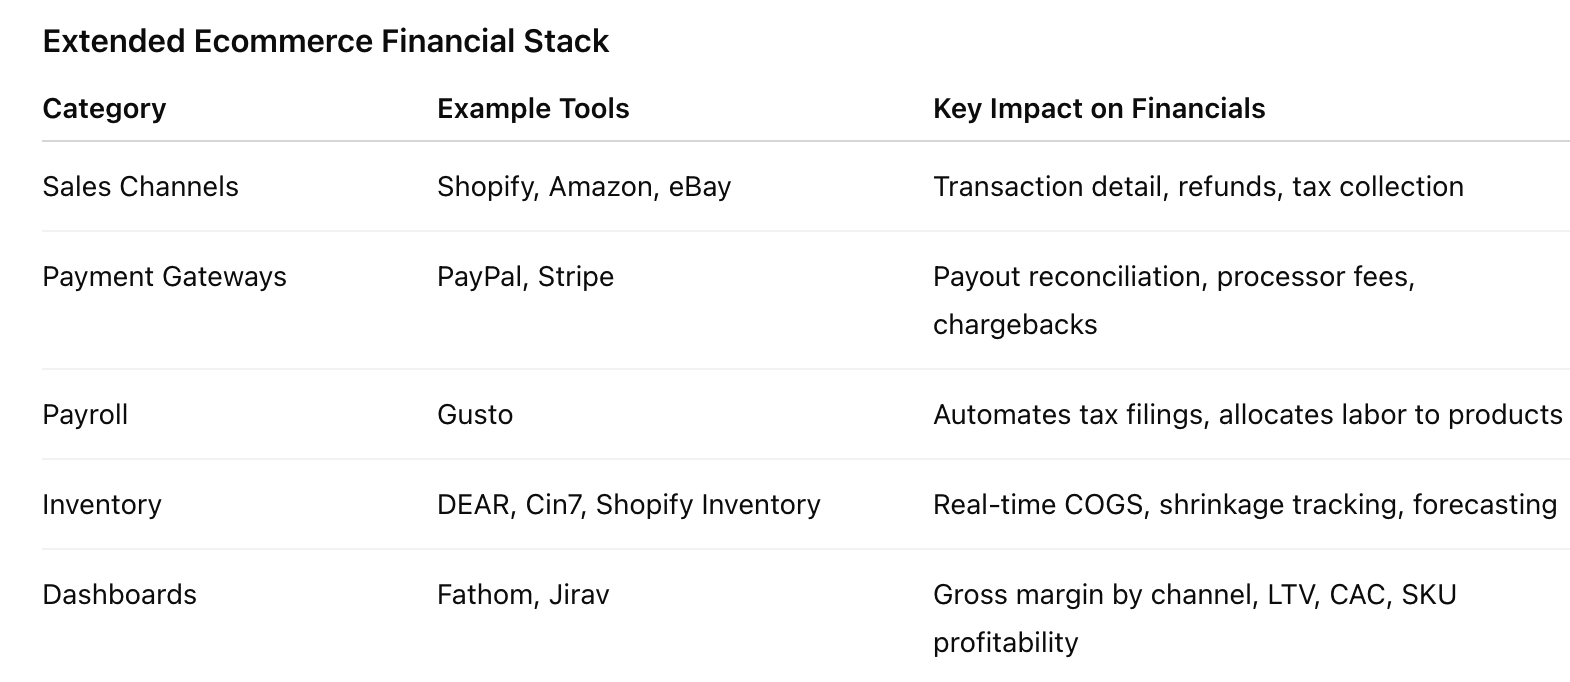Click the Payout reconciliation, processor fees text
Screen dimensions: 1570x682
tap(1173, 277)
